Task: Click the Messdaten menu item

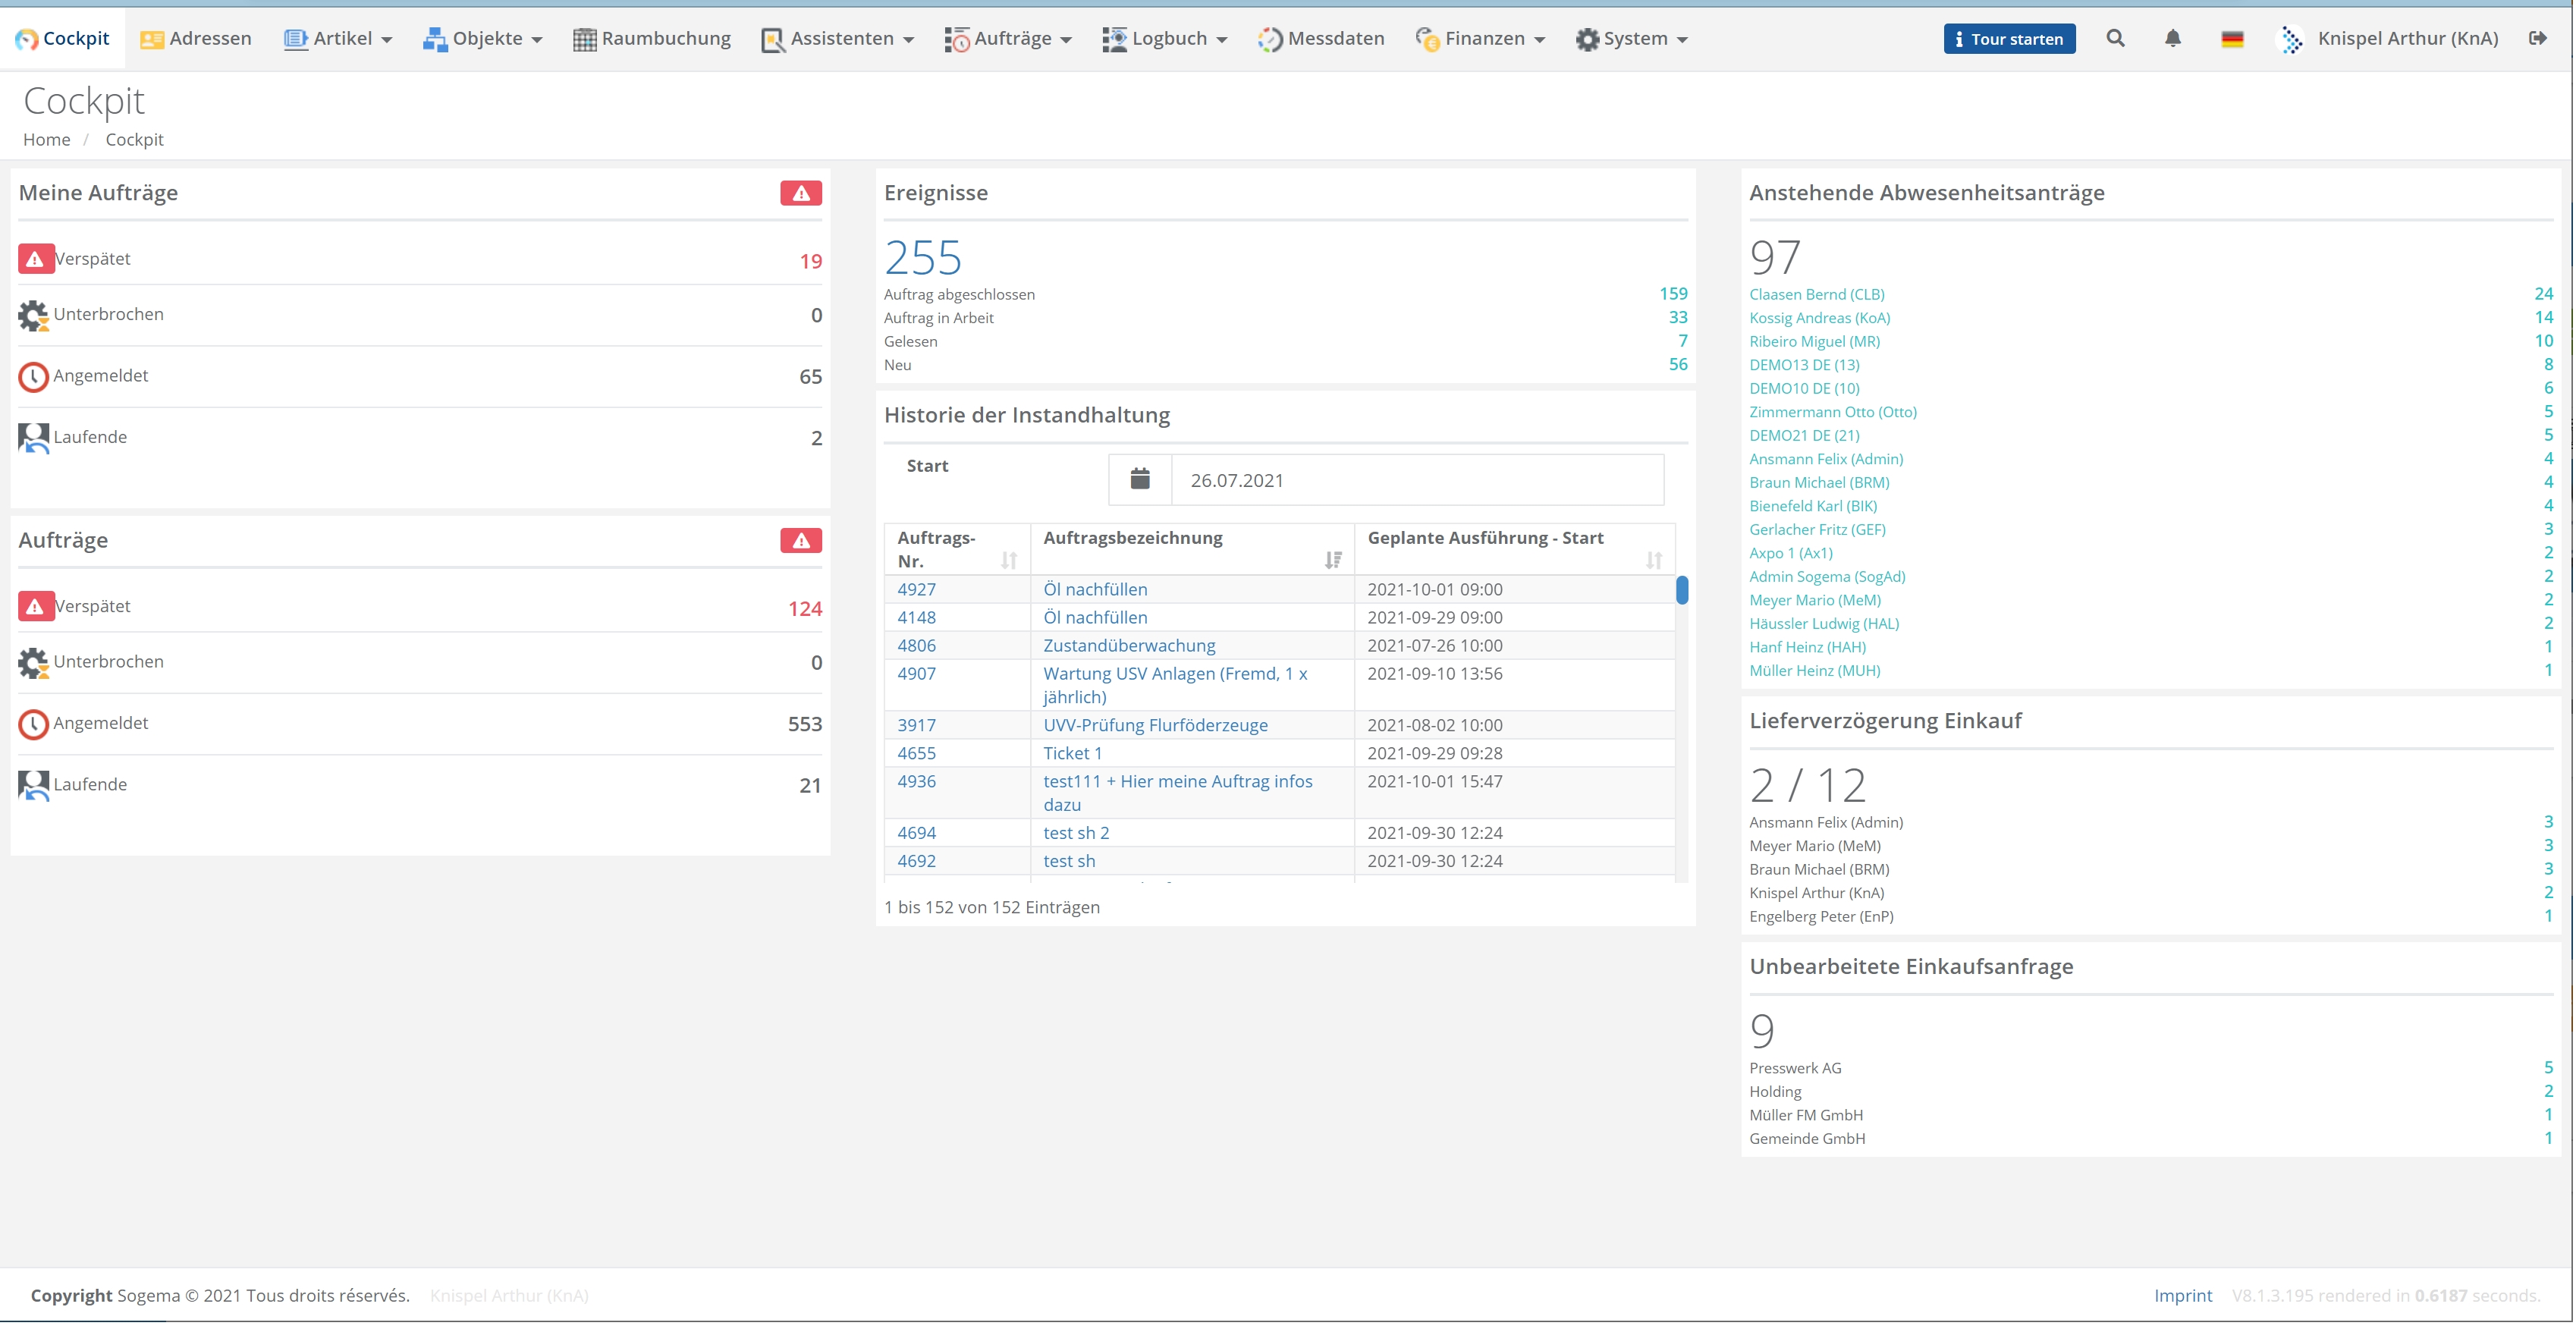Action: (x=1321, y=38)
